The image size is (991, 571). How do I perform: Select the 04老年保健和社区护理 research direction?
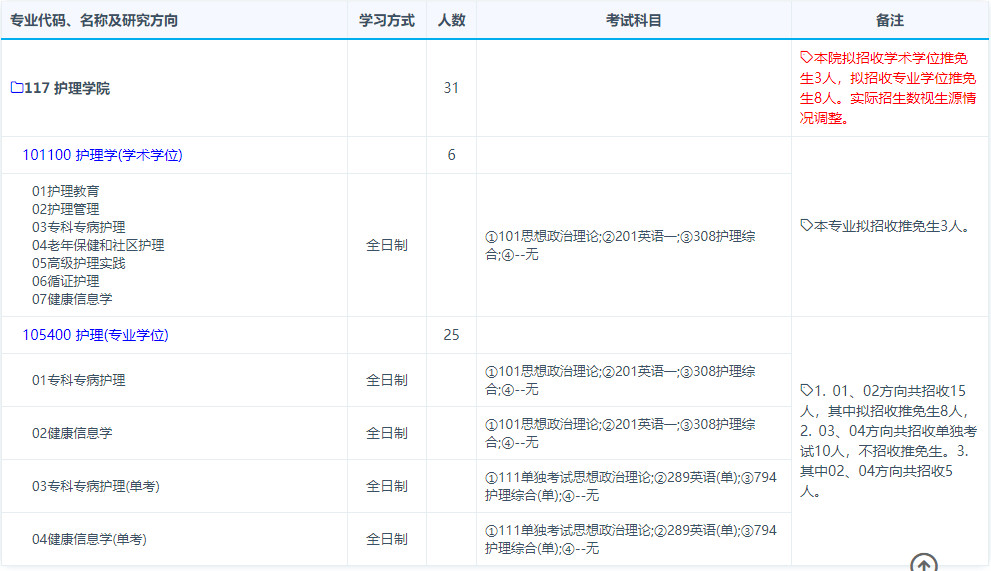pyautogui.click(x=98, y=245)
